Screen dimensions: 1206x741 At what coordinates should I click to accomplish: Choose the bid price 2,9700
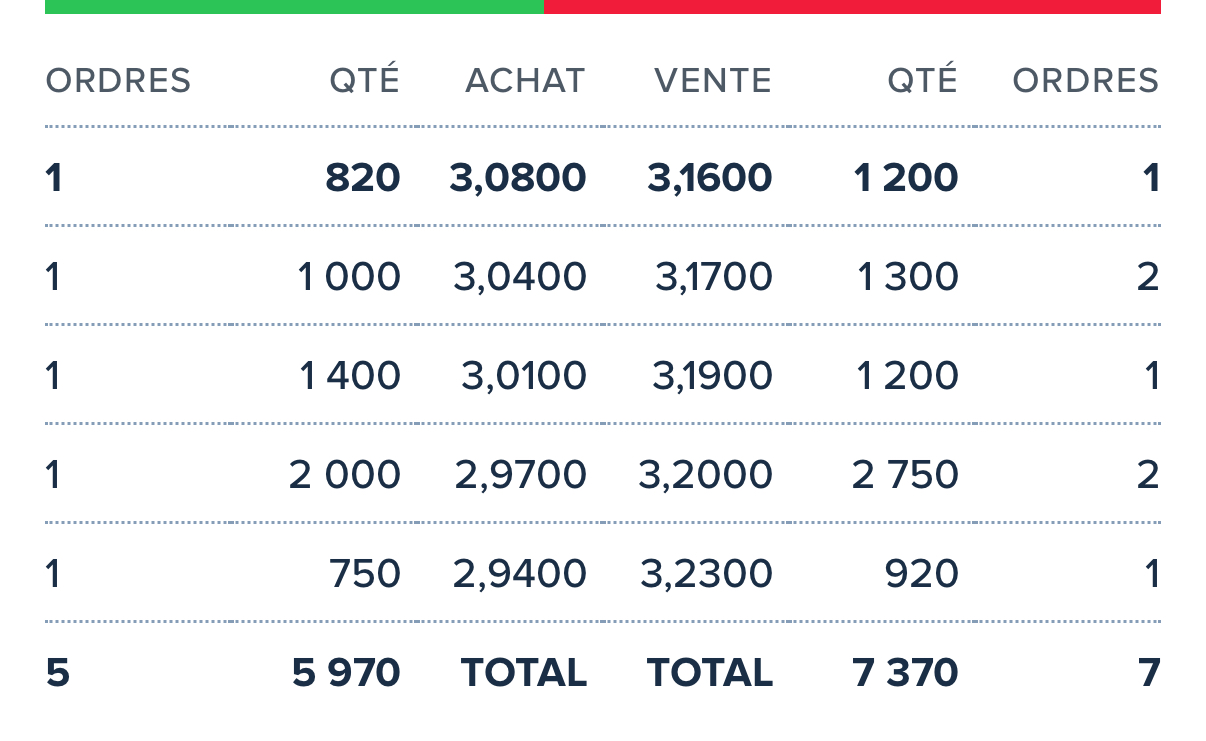(x=520, y=475)
